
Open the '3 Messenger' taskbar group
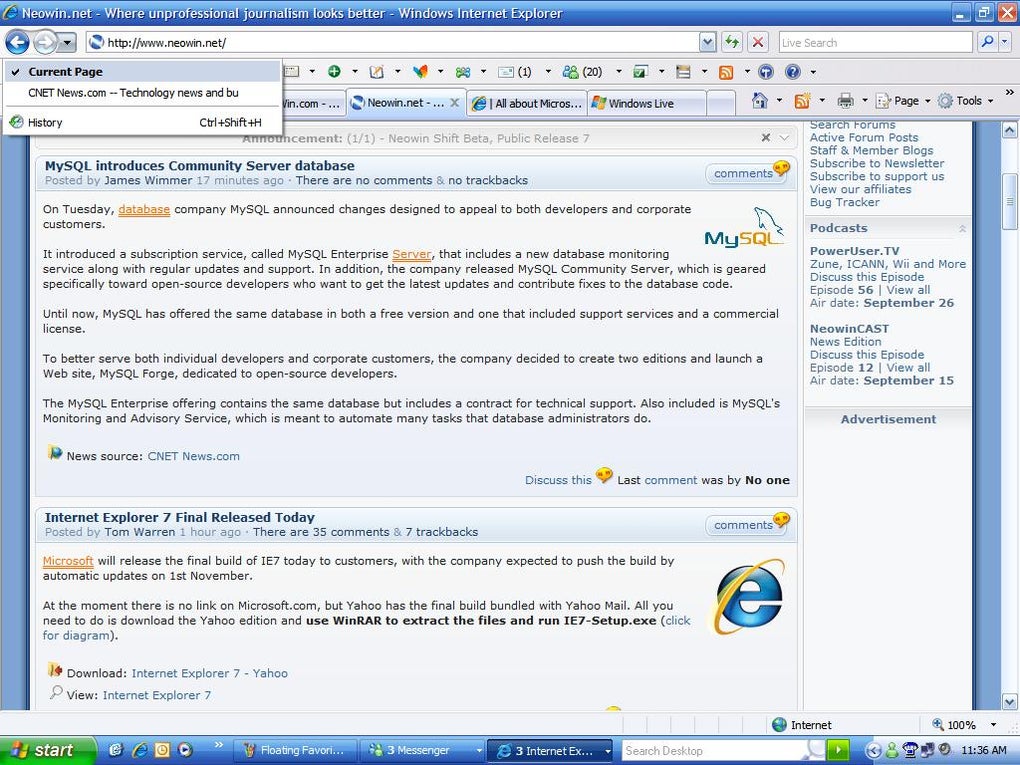[x=423, y=750]
